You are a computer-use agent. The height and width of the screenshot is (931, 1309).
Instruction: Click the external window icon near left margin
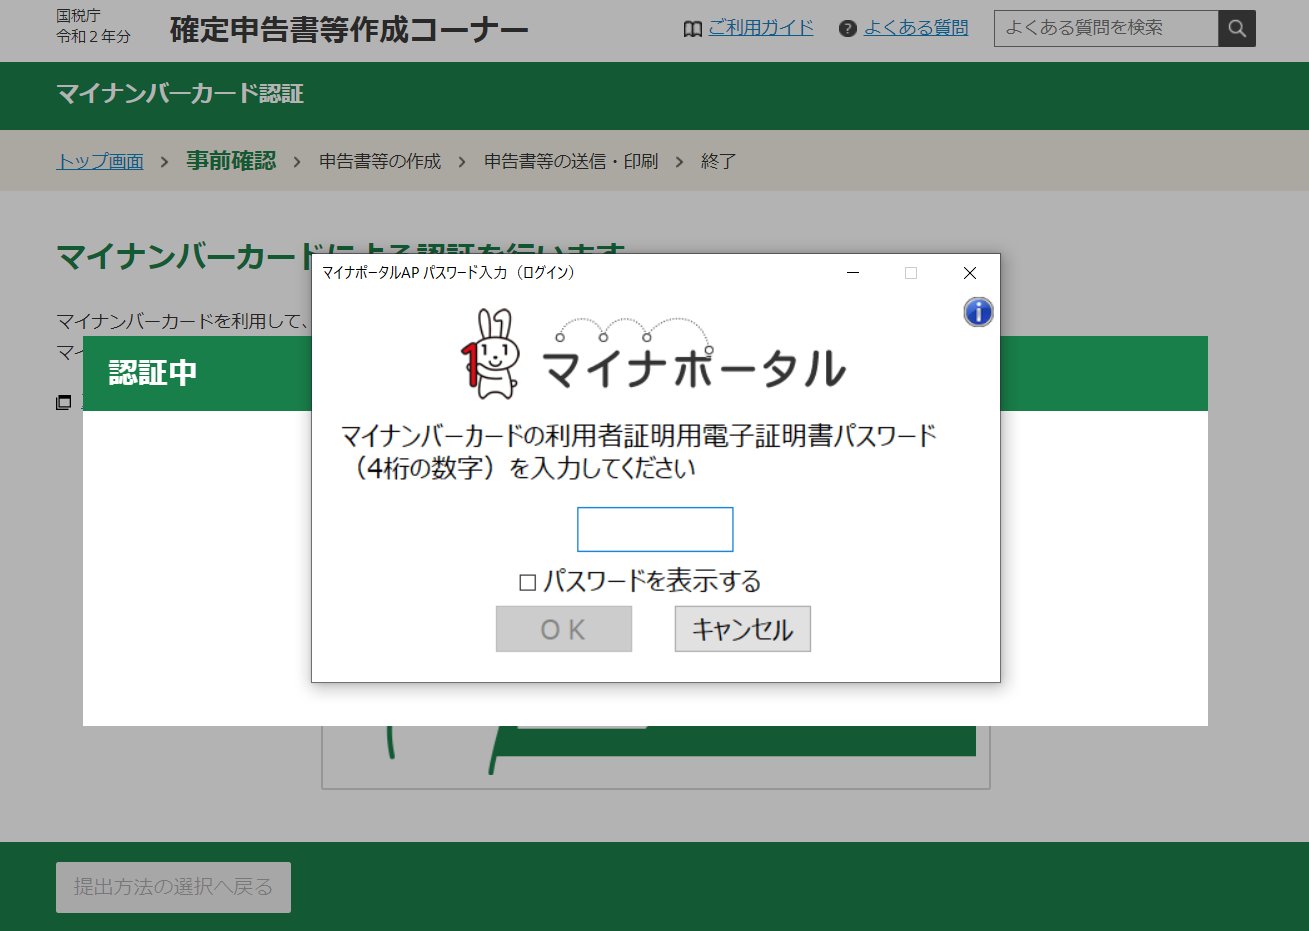[64, 403]
